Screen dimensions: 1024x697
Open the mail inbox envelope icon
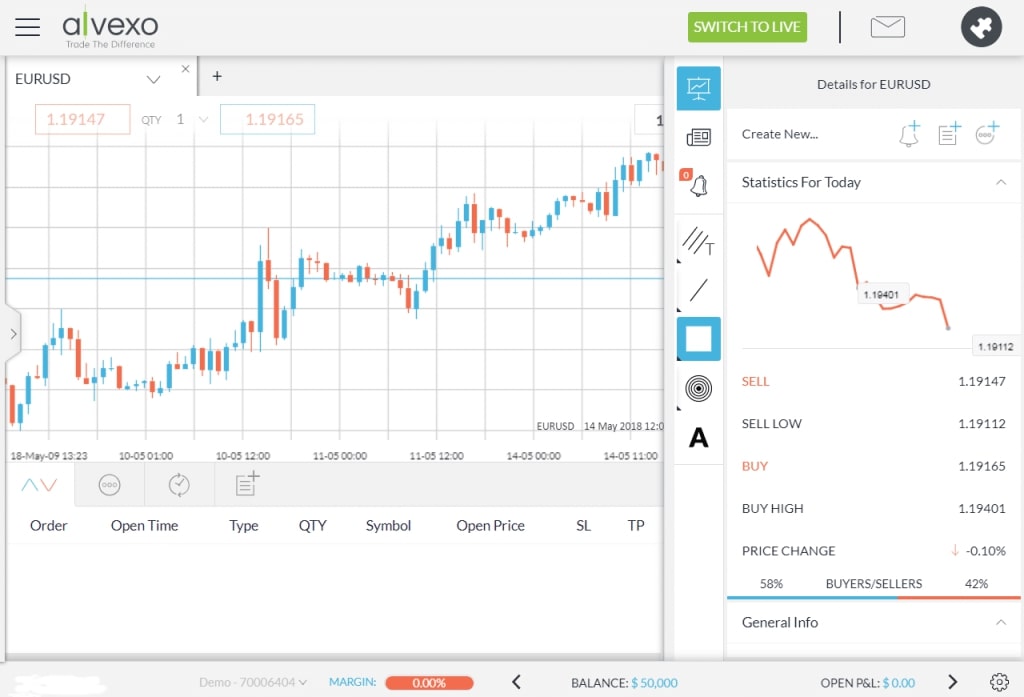887,27
